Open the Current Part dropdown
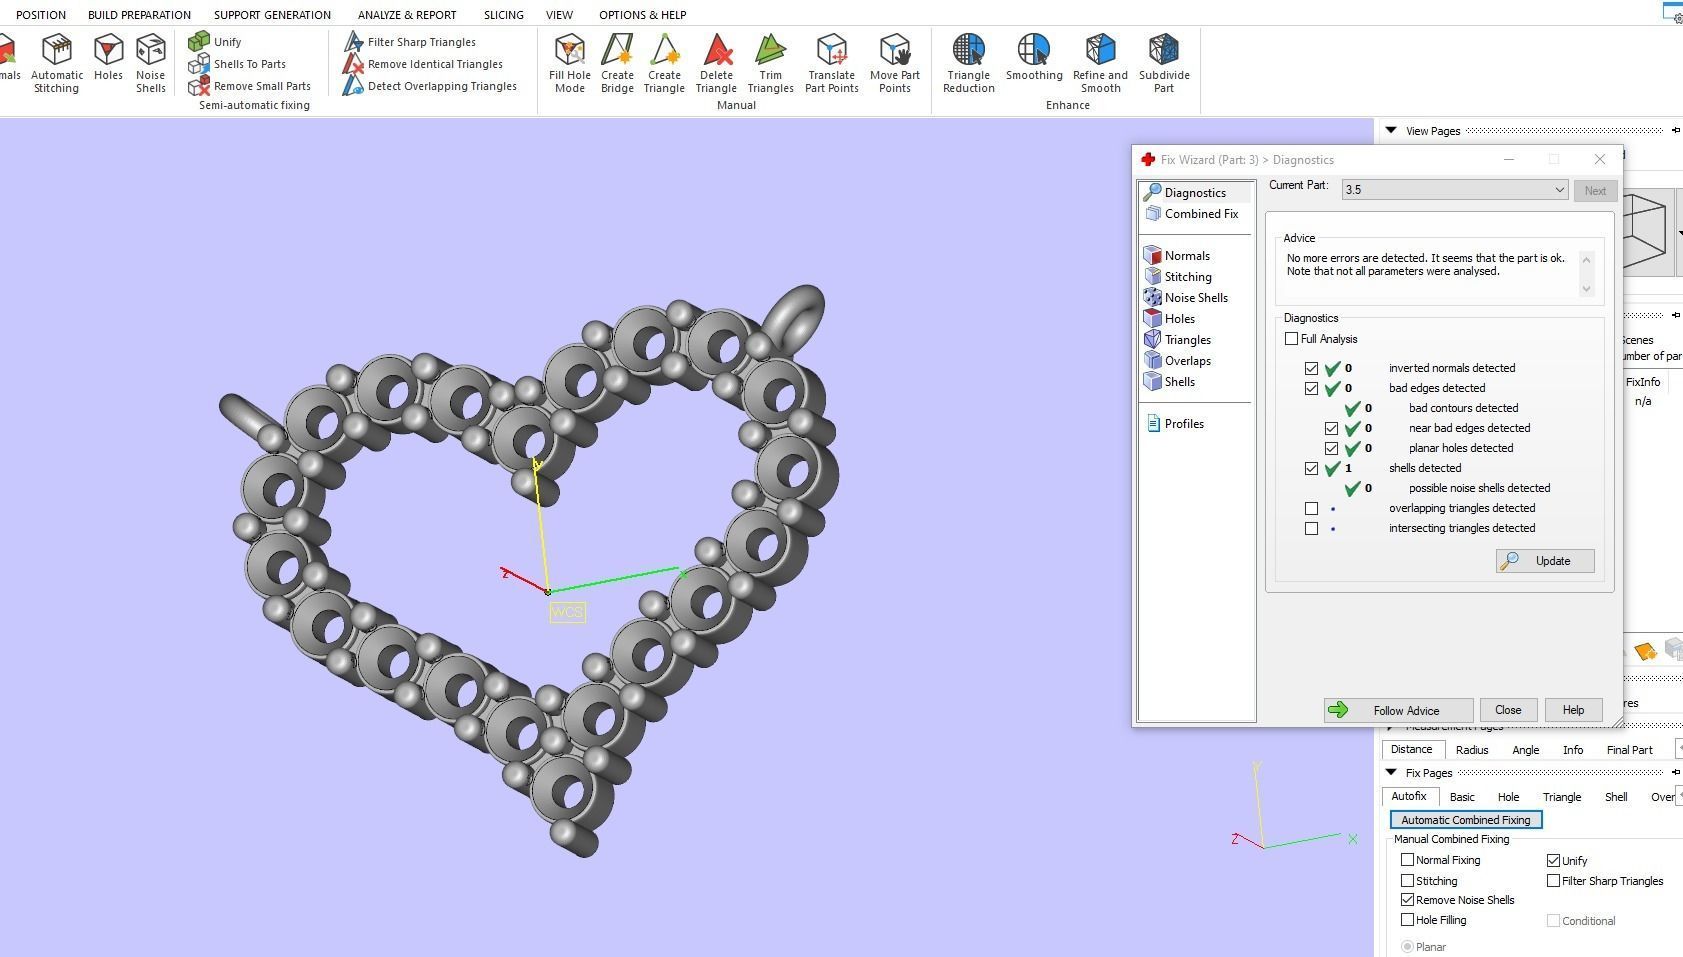This screenshot has width=1683, height=957. point(1455,190)
